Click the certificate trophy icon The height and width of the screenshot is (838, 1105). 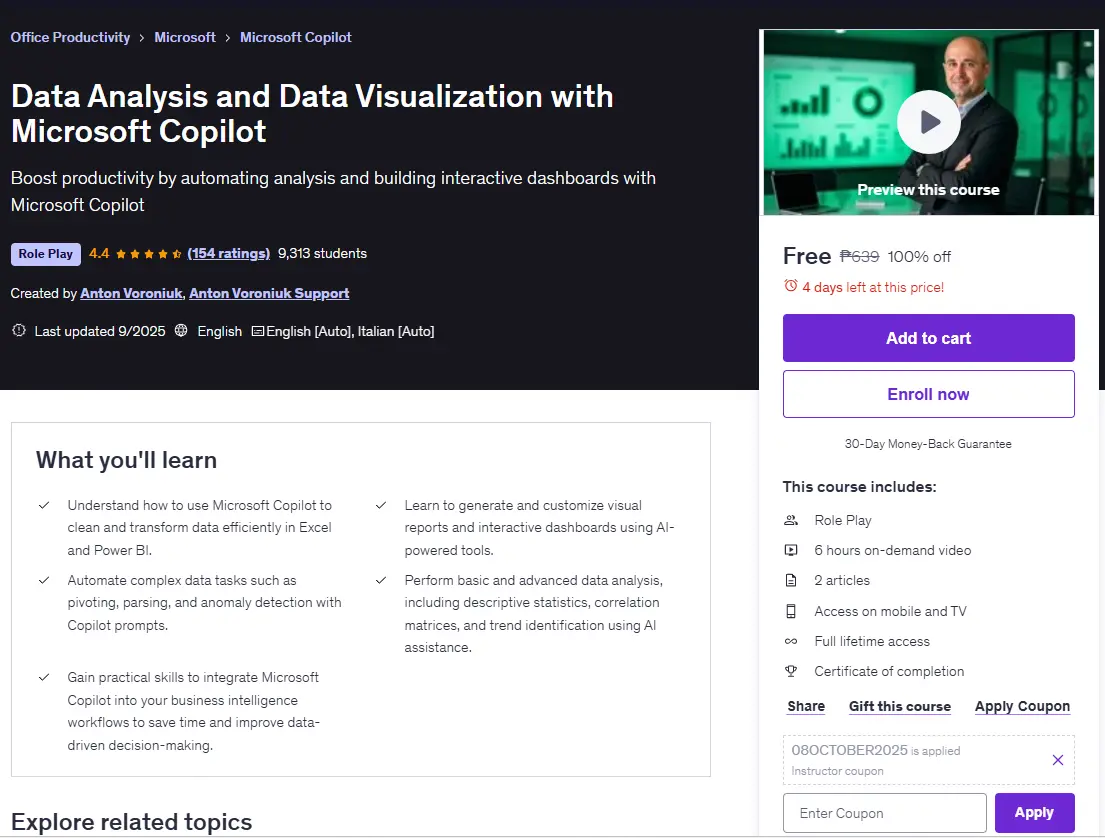[791, 672]
